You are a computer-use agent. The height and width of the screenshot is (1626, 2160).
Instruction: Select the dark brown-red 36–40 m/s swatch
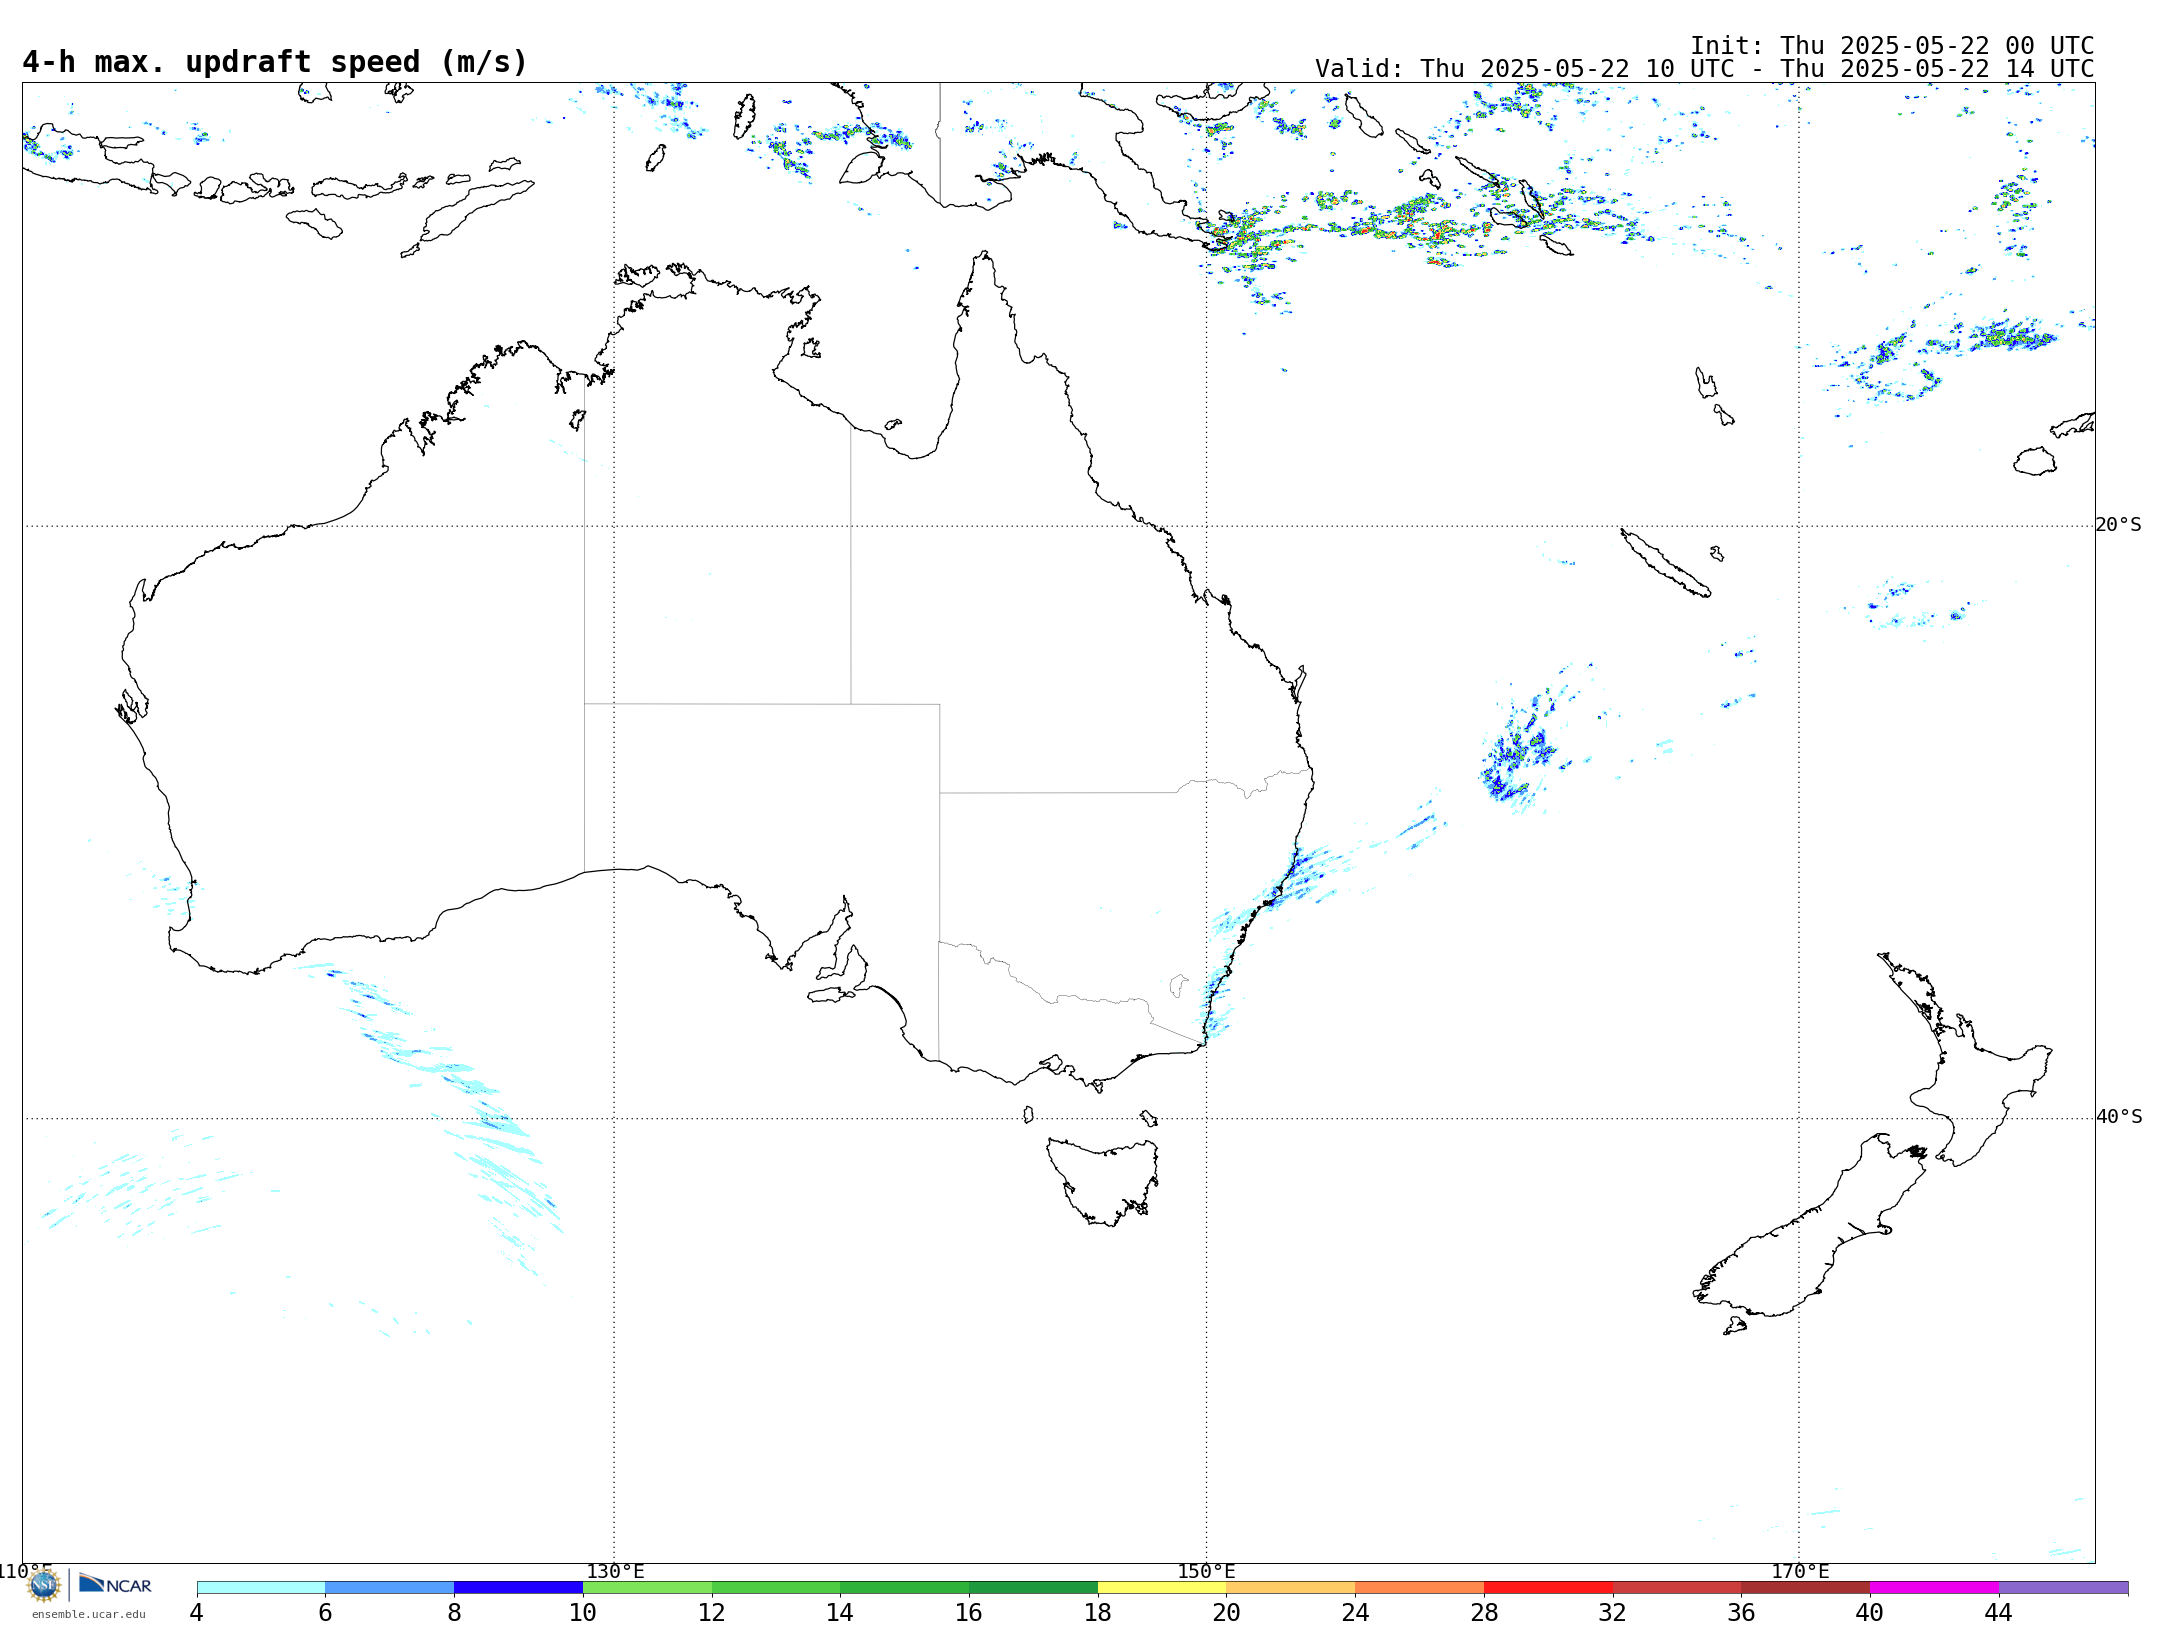point(1806,1588)
